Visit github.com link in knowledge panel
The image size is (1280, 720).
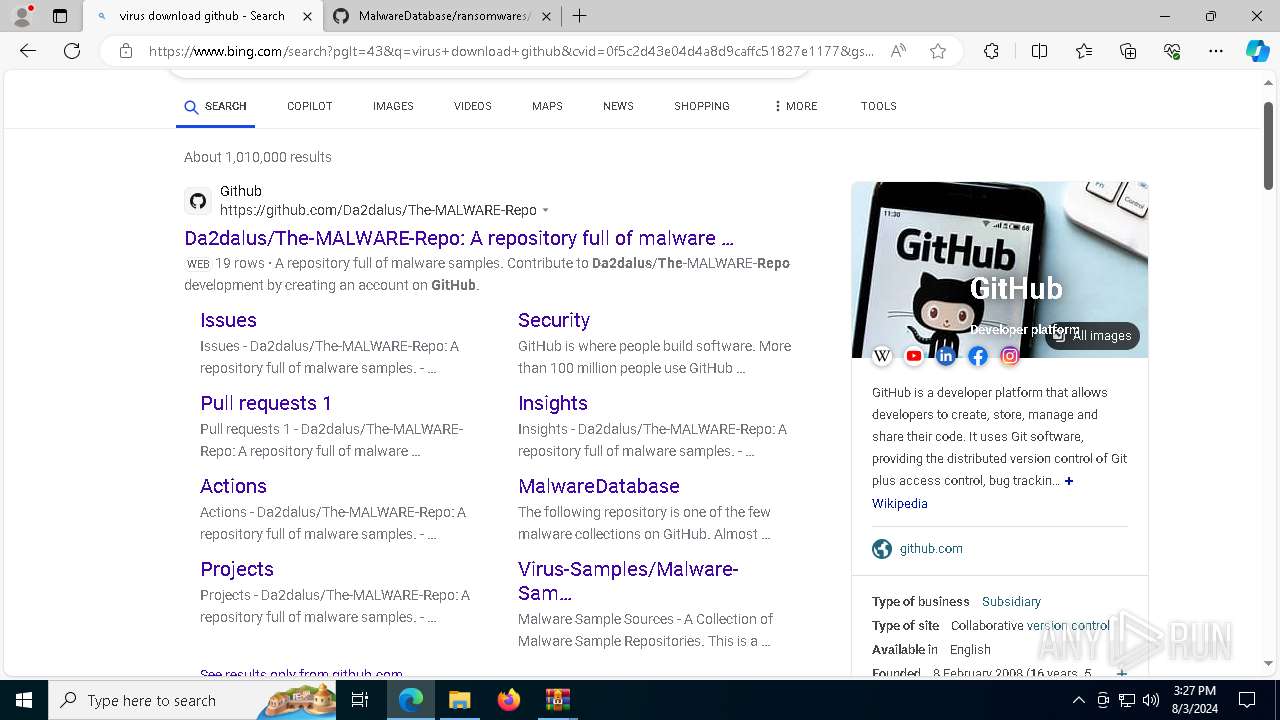click(x=931, y=549)
